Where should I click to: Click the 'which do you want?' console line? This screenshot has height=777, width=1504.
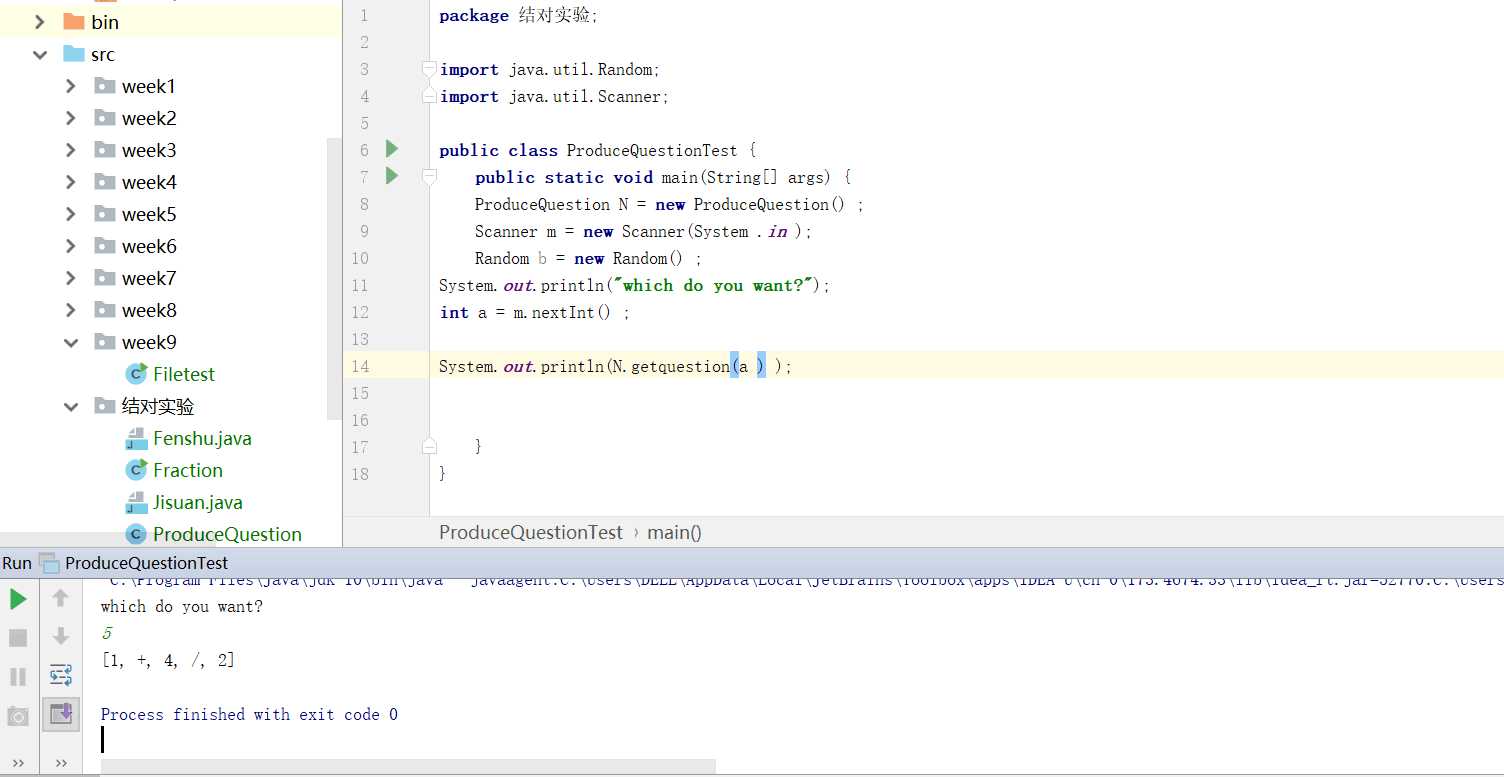[x=182, y=606]
